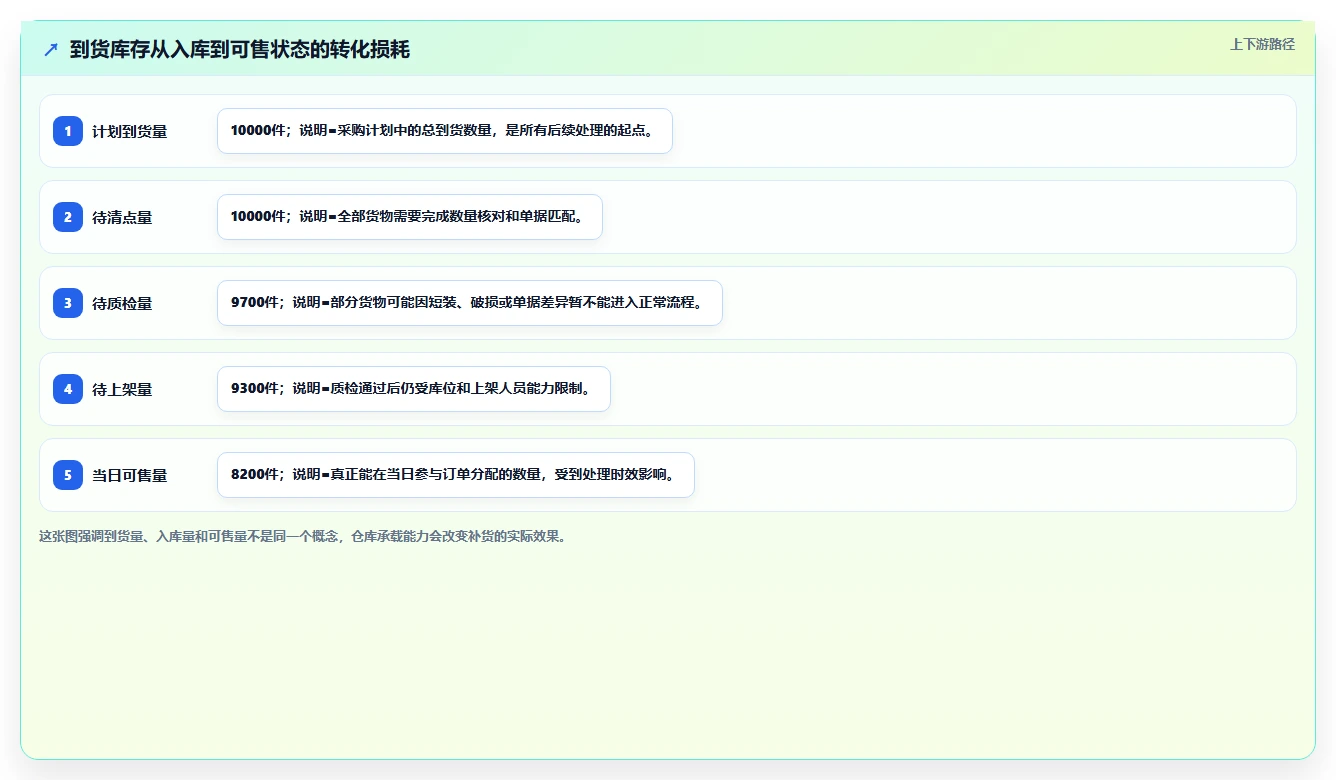This screenshot has width=1336, height=780.
Task: Click the 8200件 description box
Action: [456, 475]
